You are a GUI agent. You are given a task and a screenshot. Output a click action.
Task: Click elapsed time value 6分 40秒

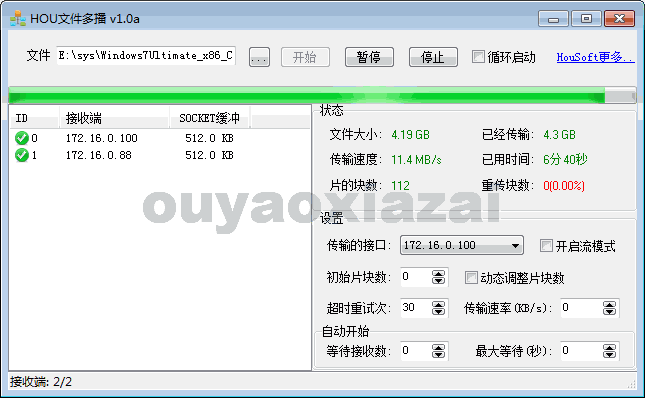[x=565, y=160]
